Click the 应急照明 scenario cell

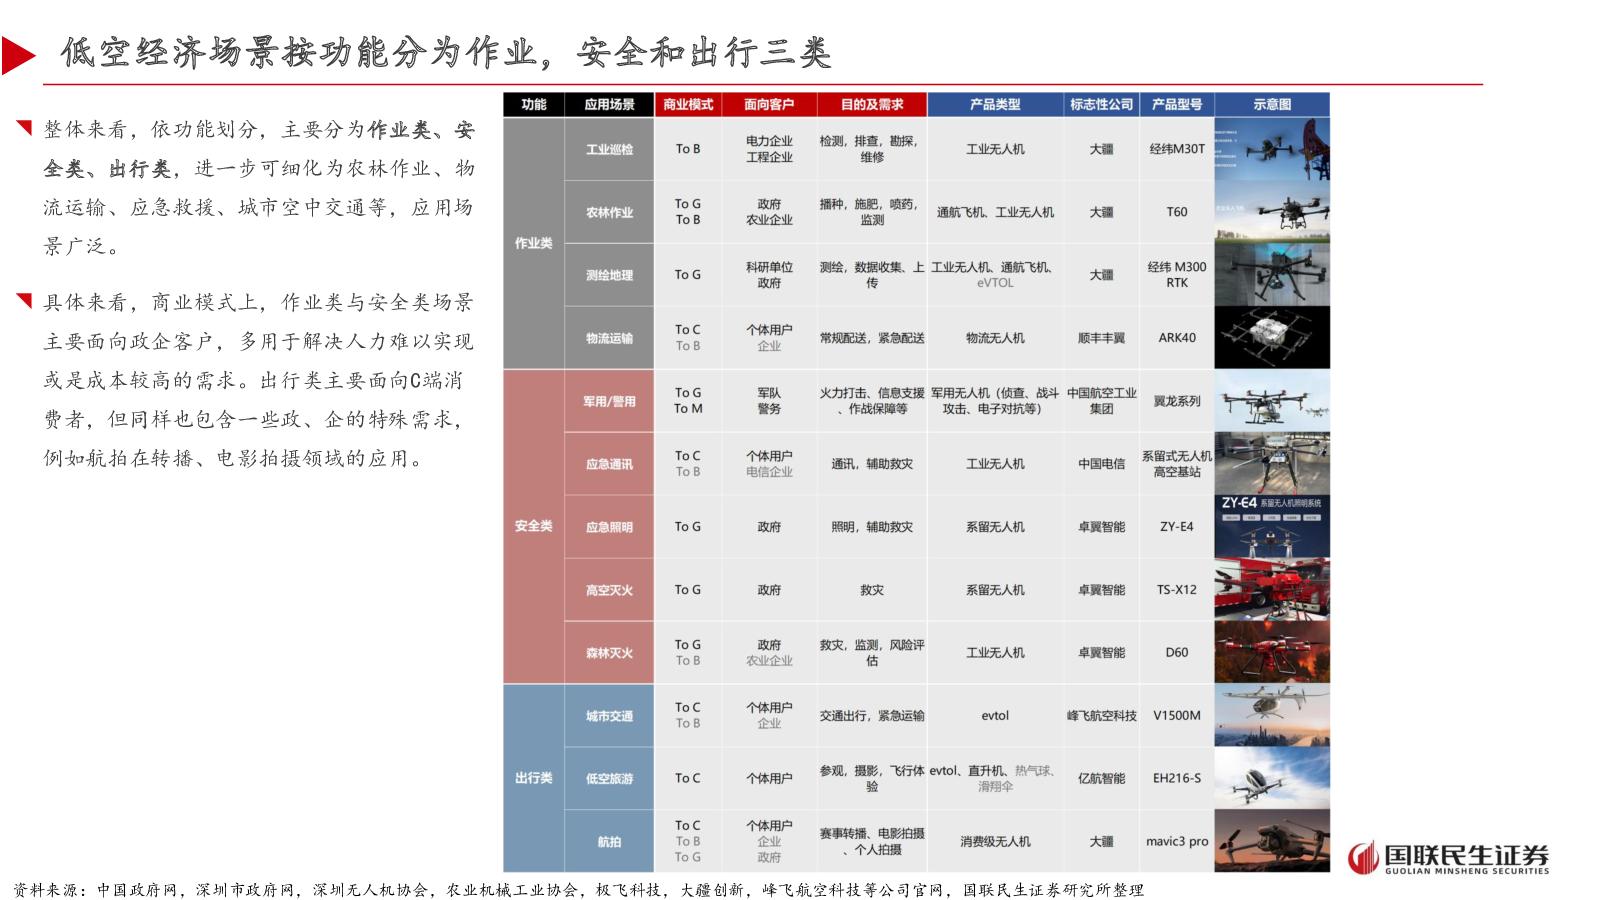[609, 527]
